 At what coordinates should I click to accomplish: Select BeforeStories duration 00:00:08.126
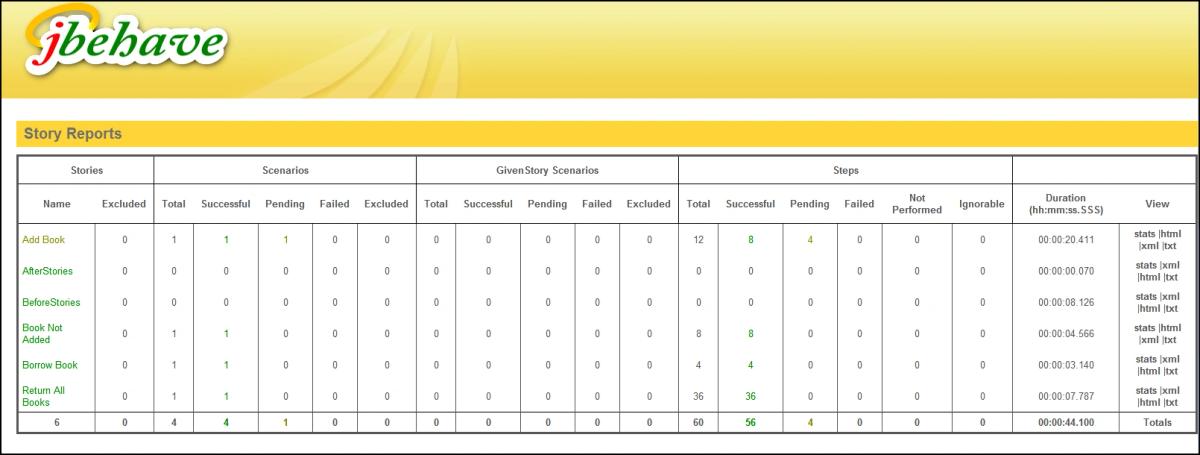click(1066, 302)
